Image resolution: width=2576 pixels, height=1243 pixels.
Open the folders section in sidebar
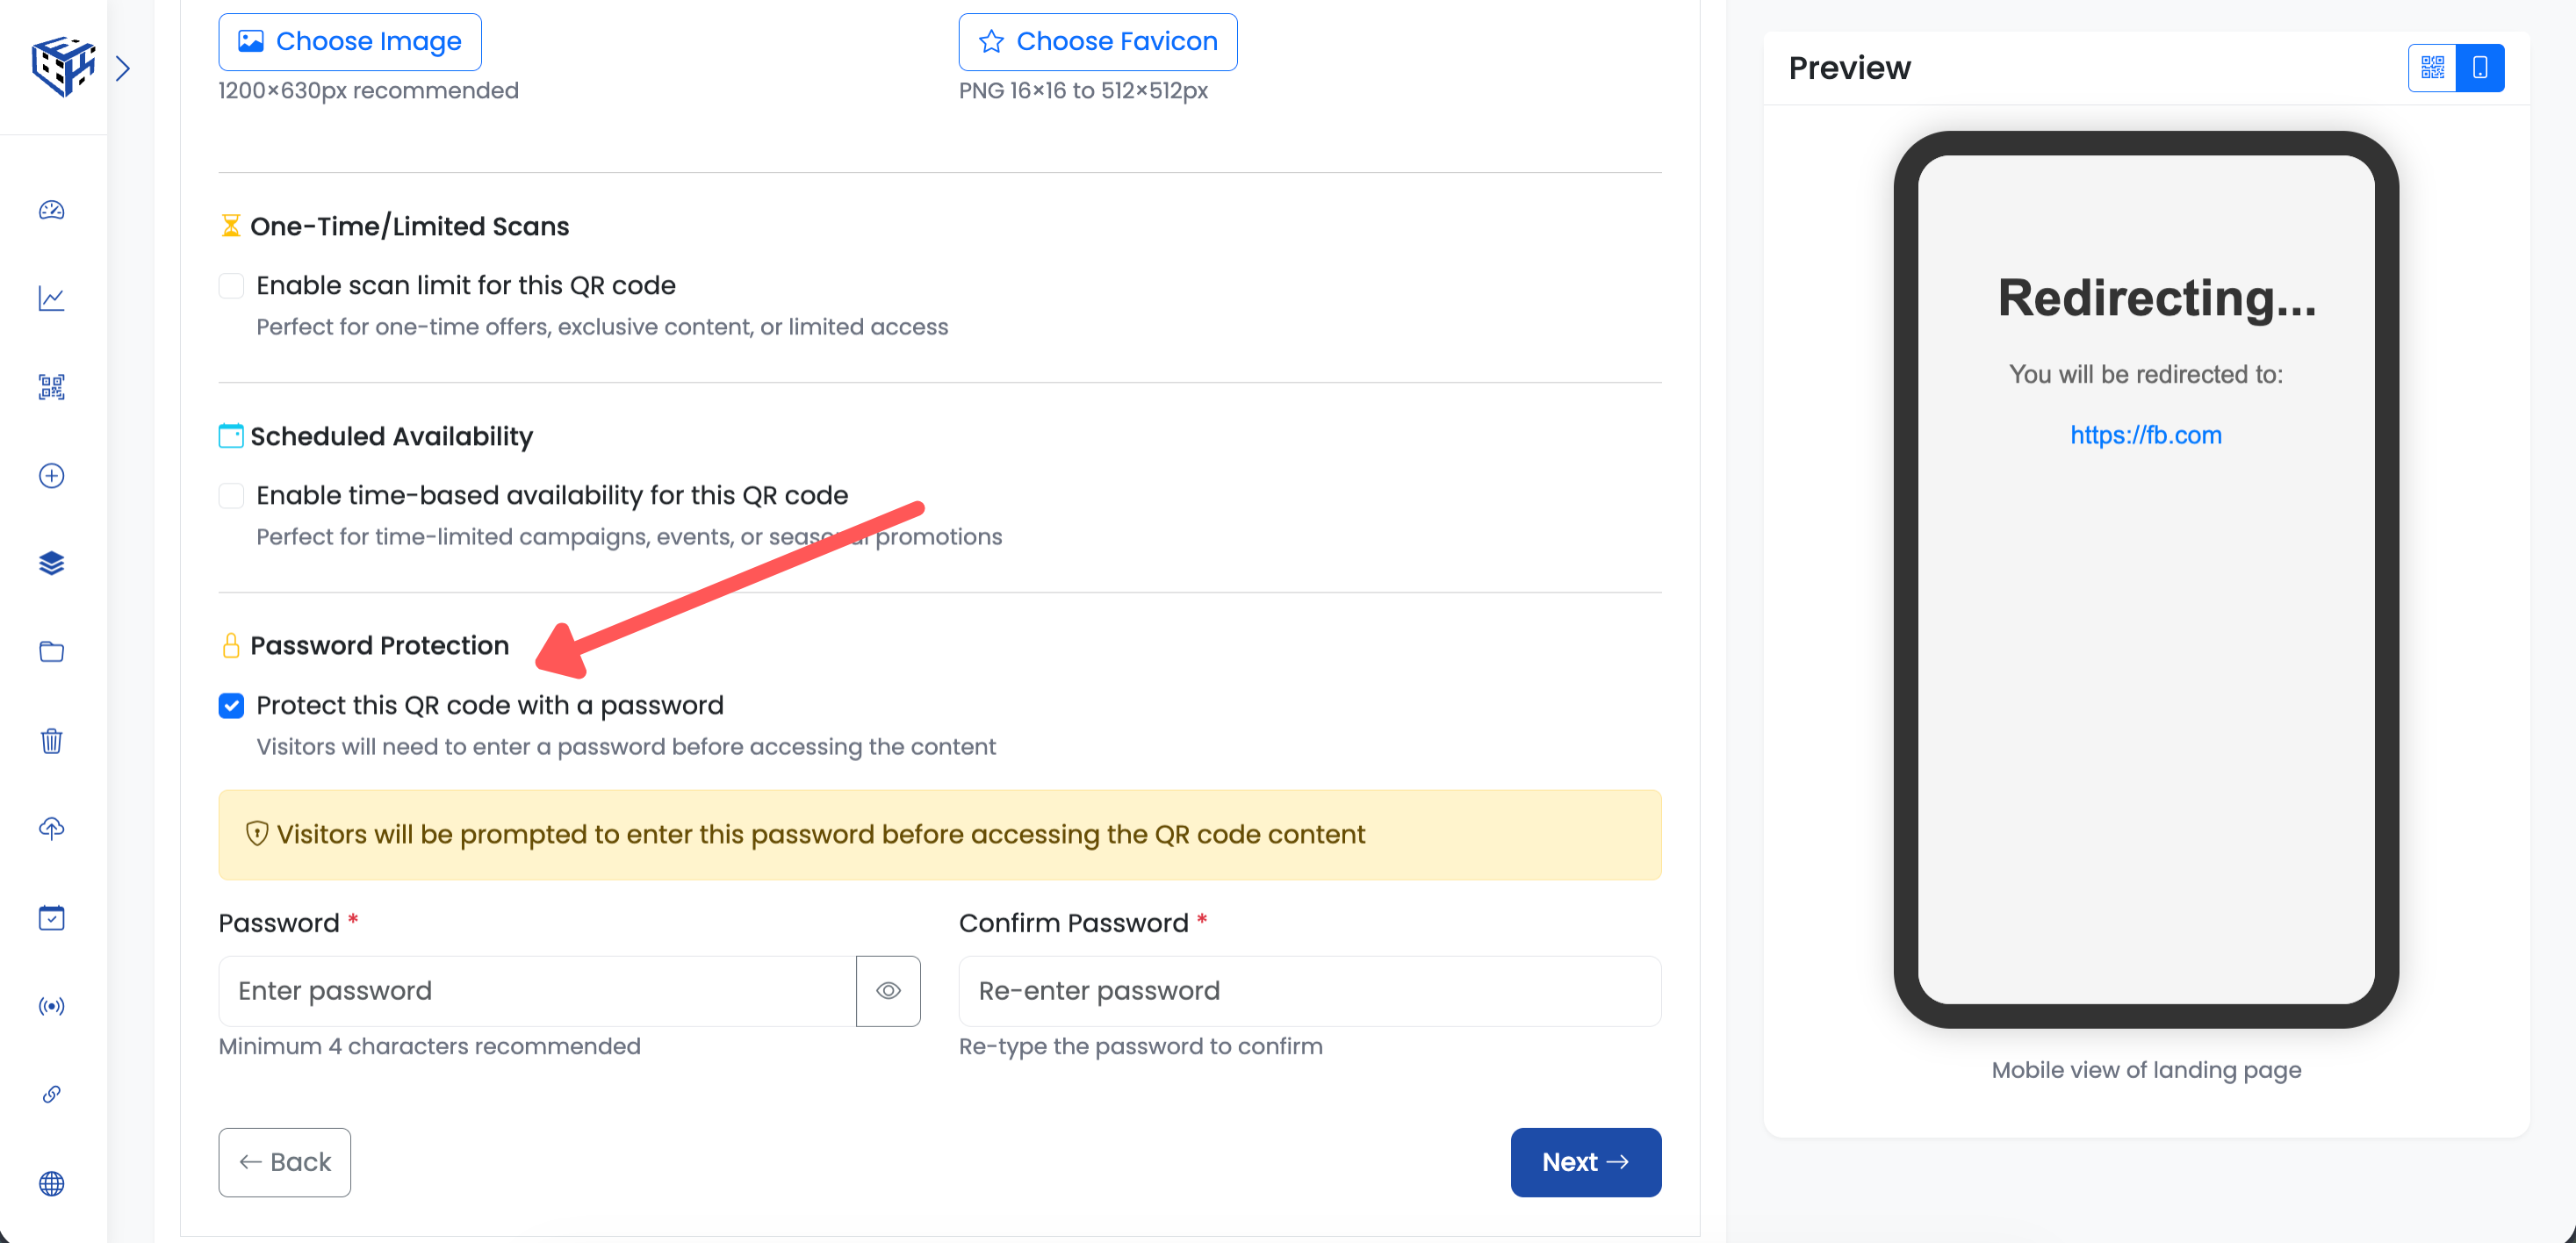[51, 651]
